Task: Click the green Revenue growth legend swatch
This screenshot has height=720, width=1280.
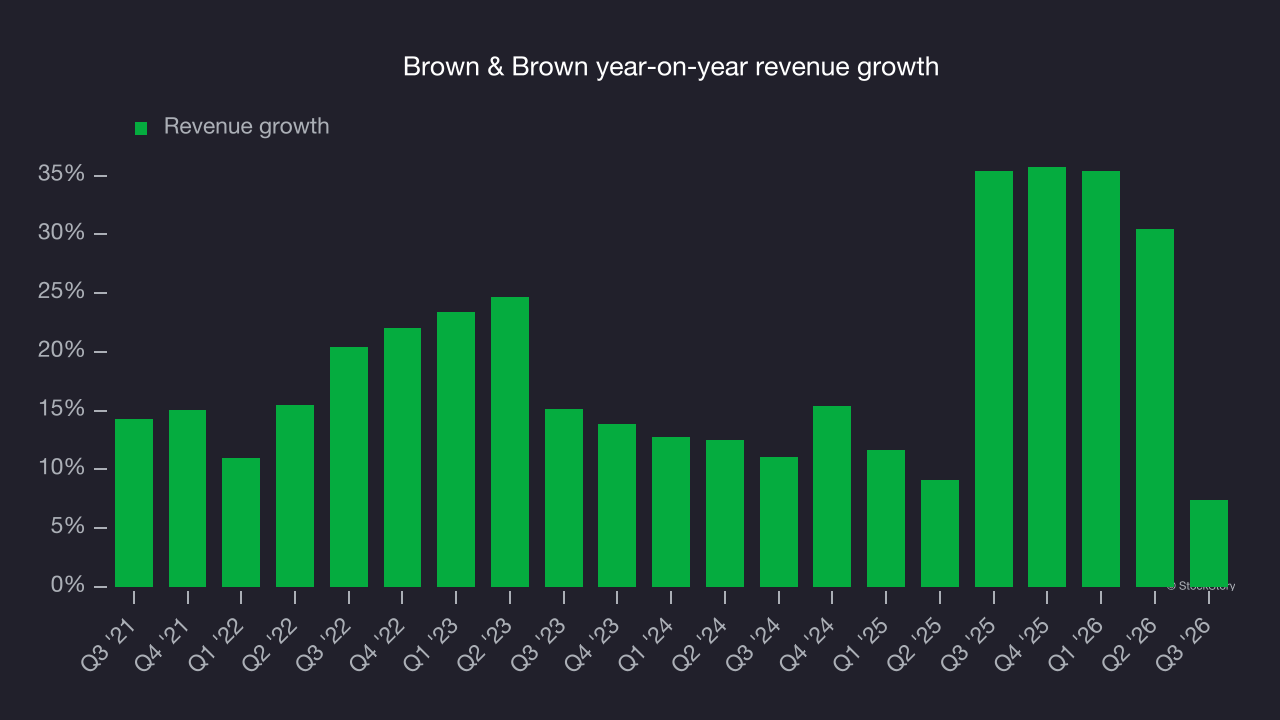Action: click(141, 128)
